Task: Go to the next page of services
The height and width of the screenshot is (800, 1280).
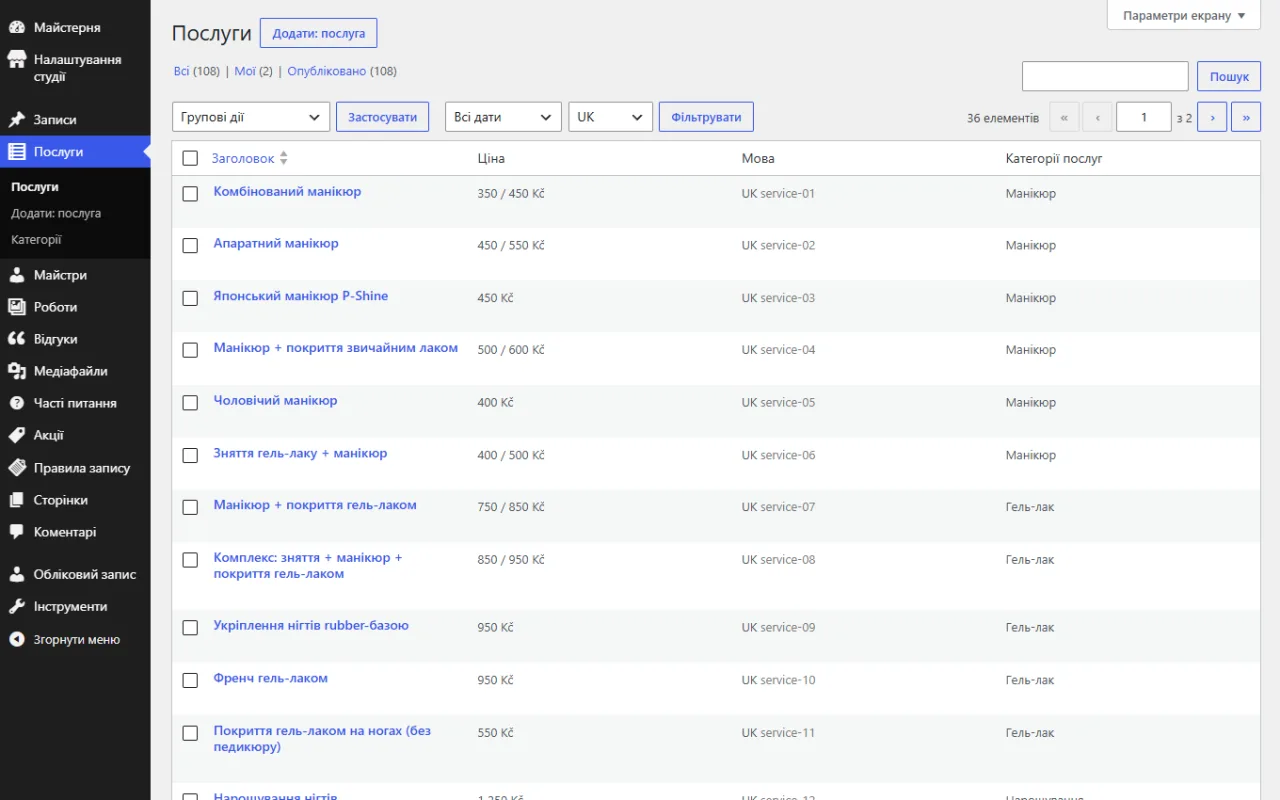Action: (x=1212, y=117)
